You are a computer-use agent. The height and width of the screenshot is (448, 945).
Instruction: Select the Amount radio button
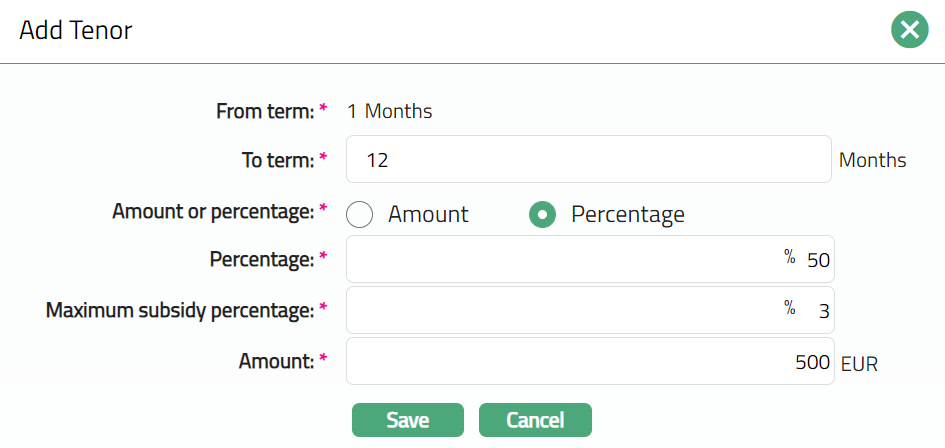coord(360,214)
